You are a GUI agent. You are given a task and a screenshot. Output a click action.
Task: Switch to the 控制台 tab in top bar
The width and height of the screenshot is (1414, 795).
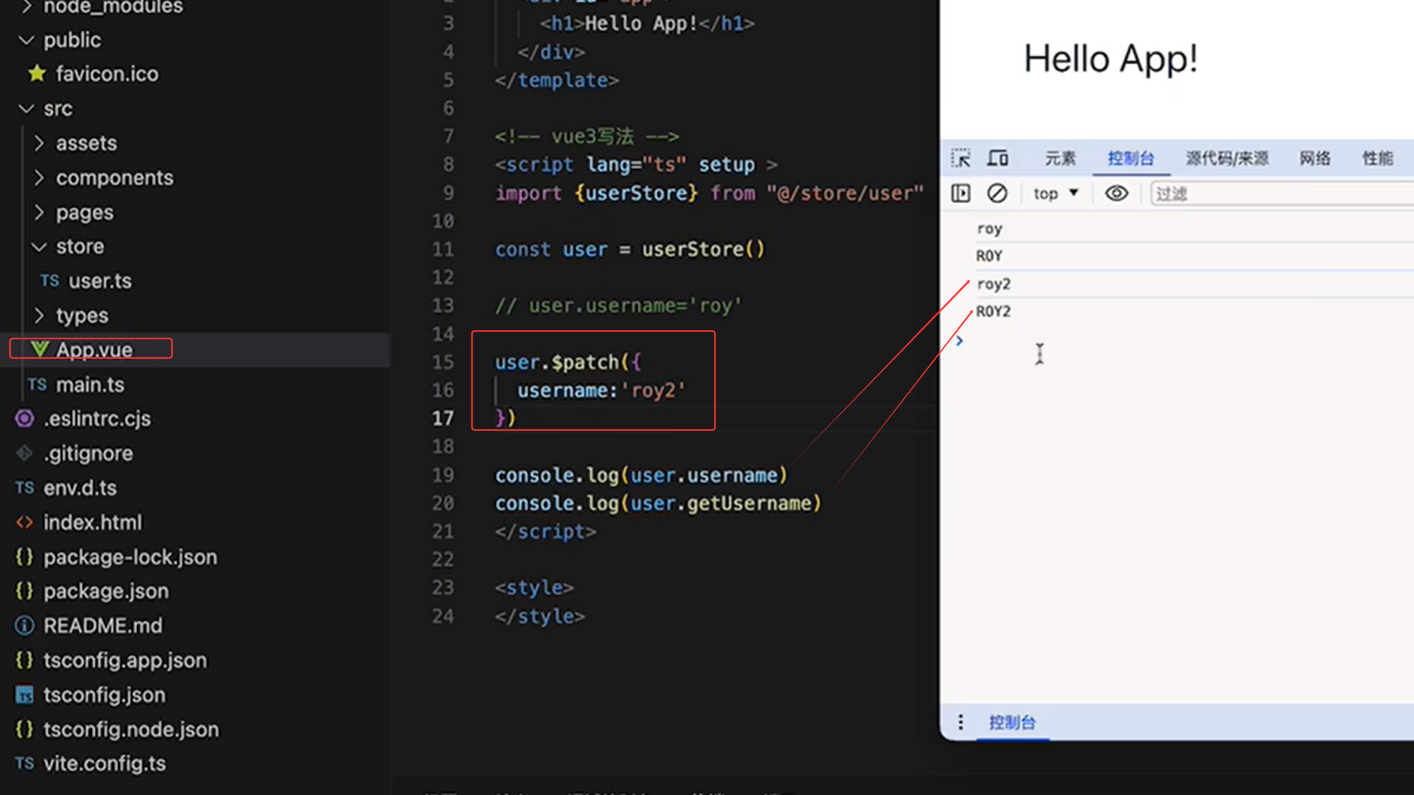click(1130, 158)
